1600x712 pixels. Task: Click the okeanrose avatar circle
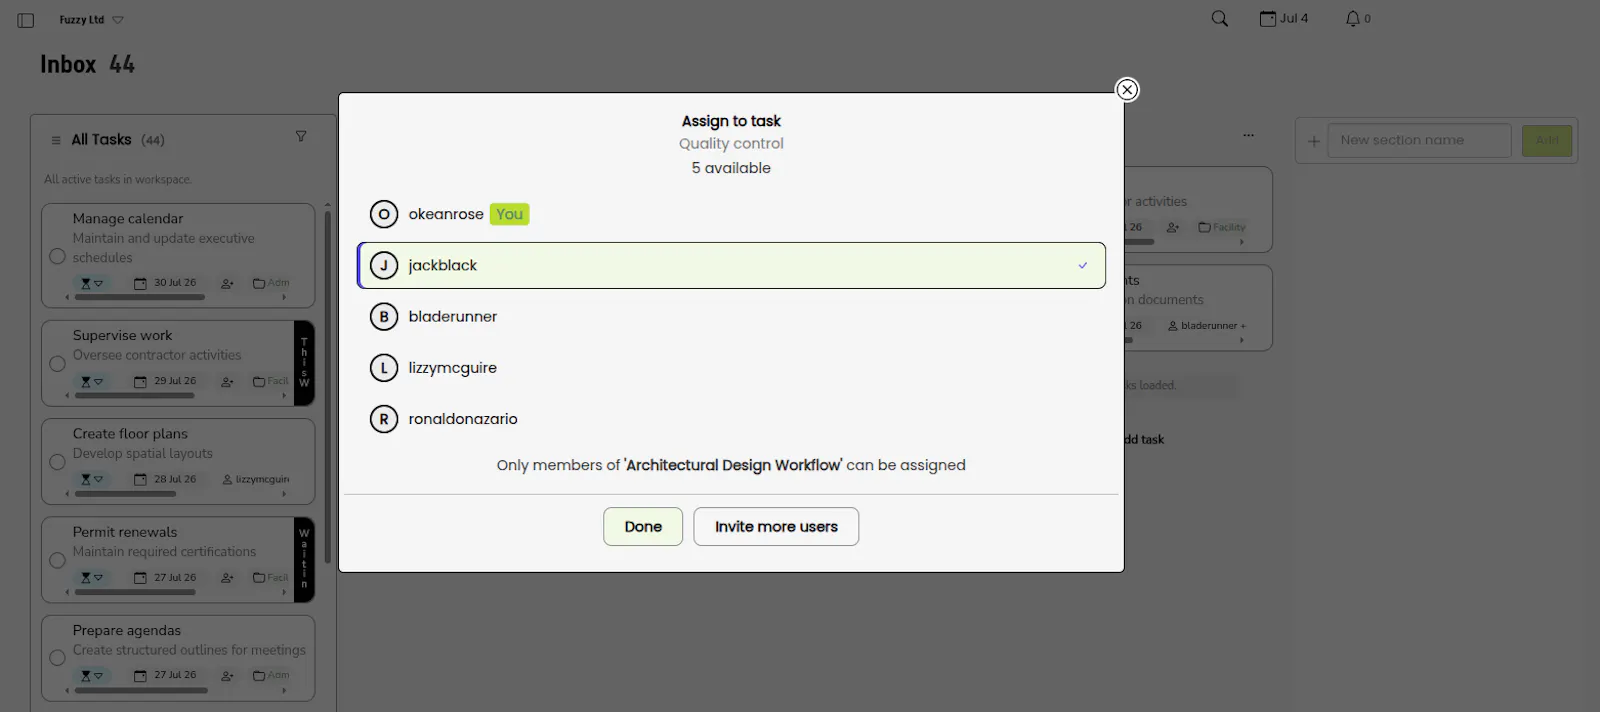coord(384,214)
